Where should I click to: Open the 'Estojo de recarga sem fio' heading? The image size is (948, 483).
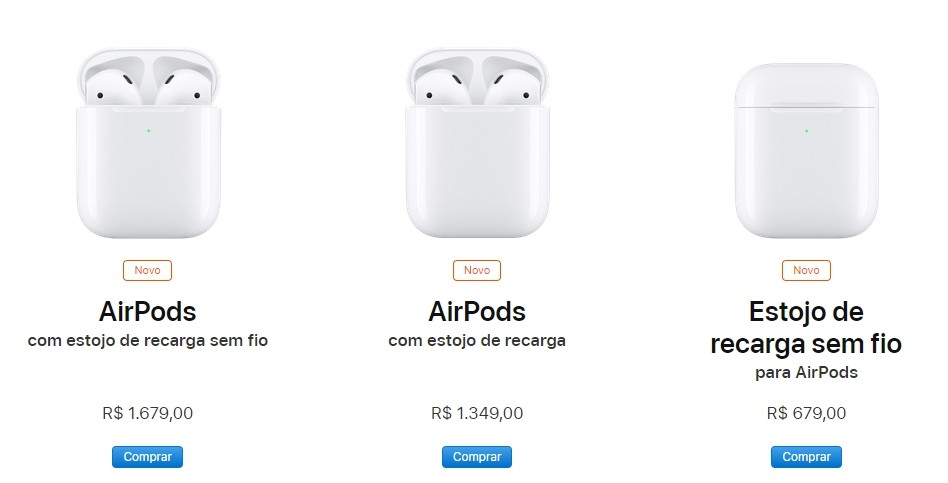point(806,328)
